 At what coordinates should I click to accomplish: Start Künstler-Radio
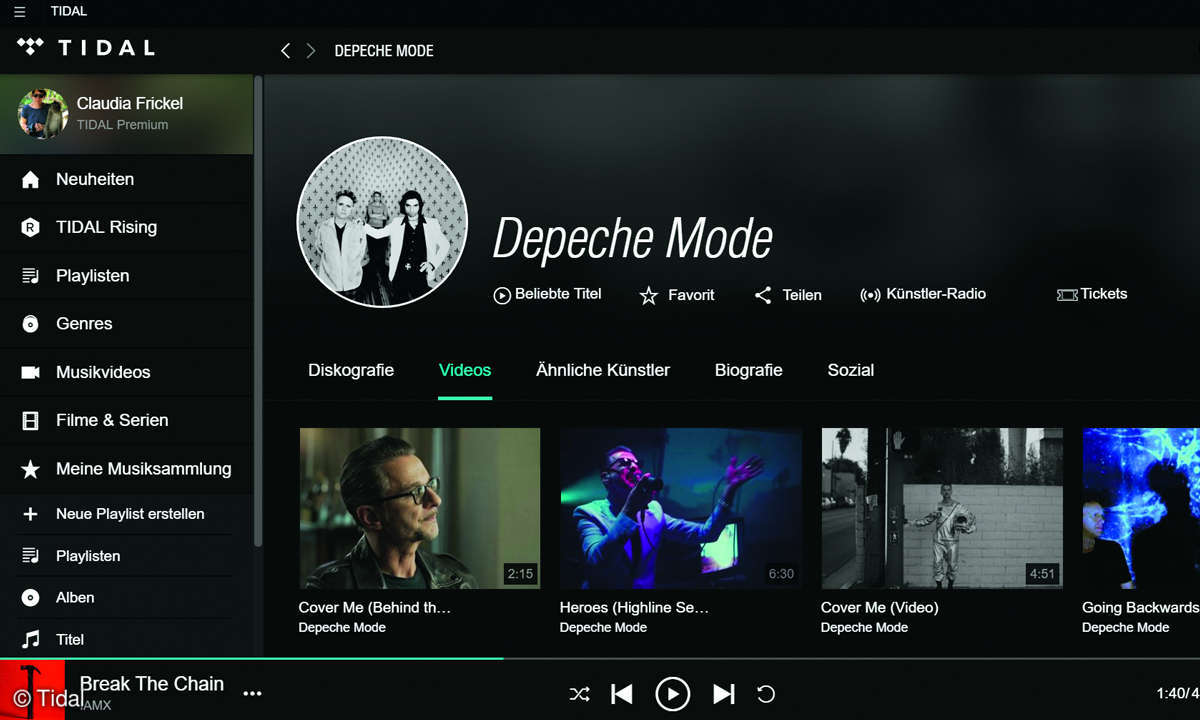click(x=923, y=294)
